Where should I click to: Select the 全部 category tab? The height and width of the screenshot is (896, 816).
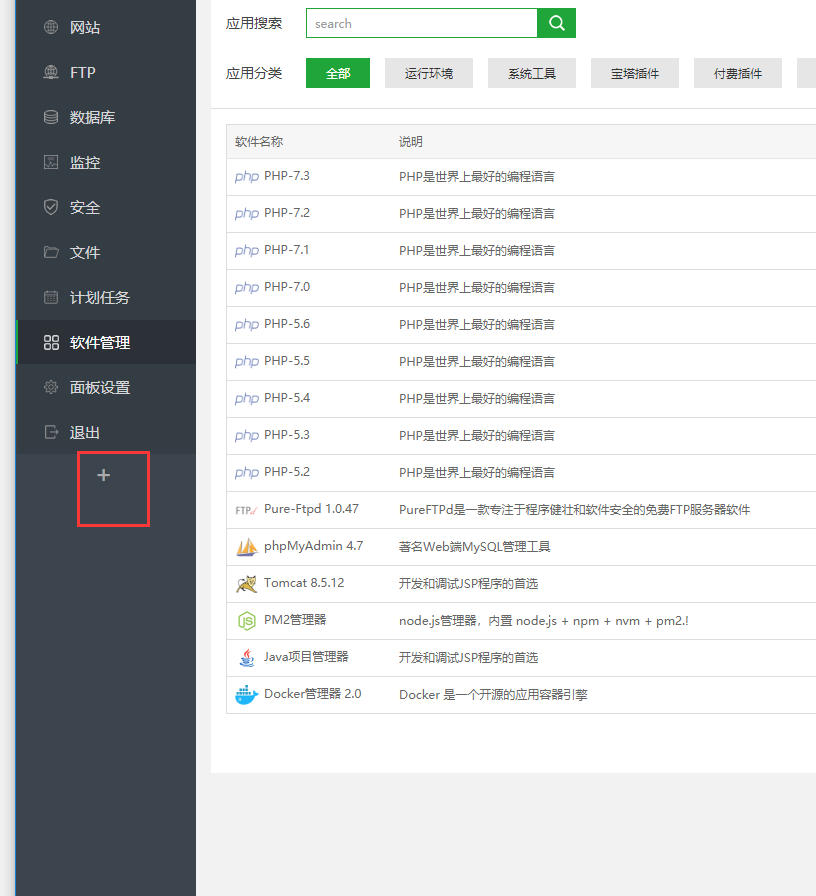[x=338, y=73]
